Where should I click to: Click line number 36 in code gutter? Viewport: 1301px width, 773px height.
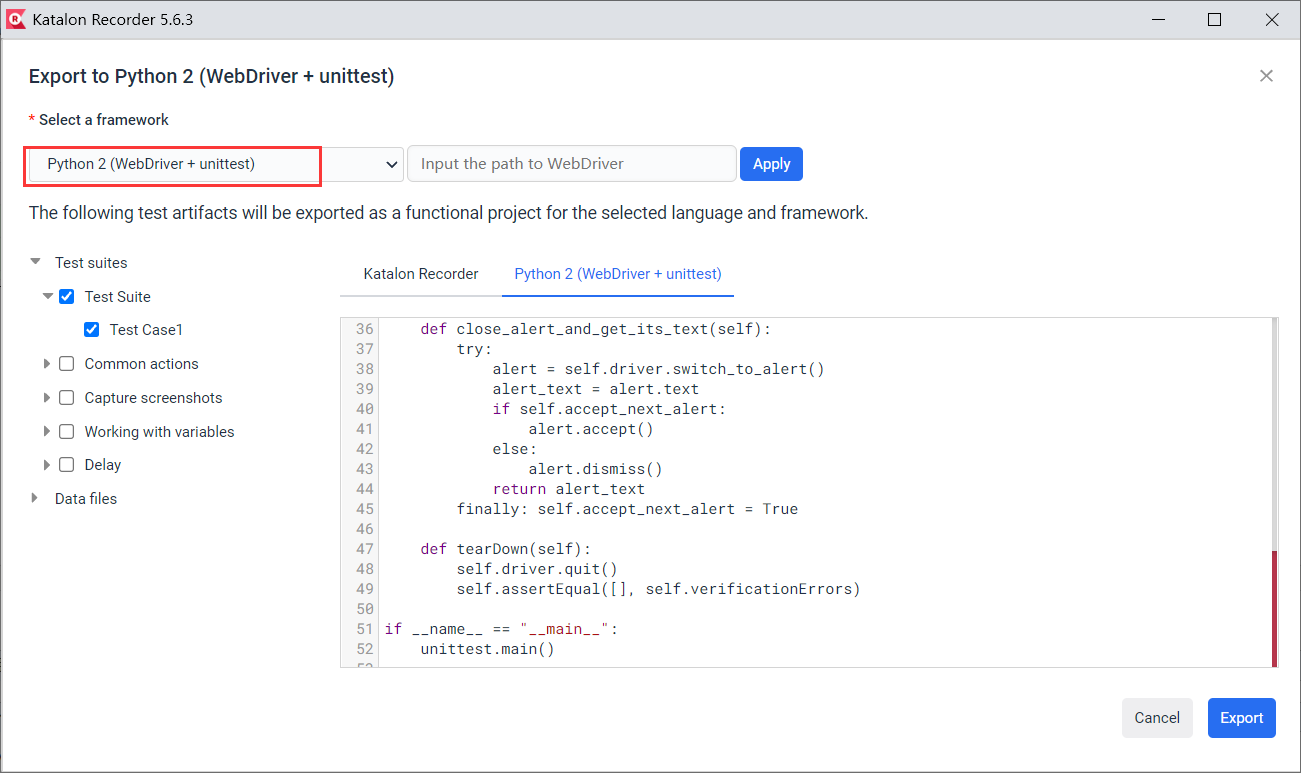click(x=364, y=329)
